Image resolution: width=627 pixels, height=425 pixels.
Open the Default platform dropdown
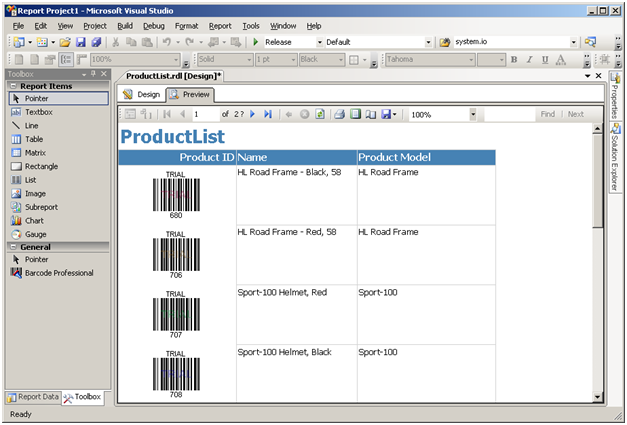tap(428, 42)
